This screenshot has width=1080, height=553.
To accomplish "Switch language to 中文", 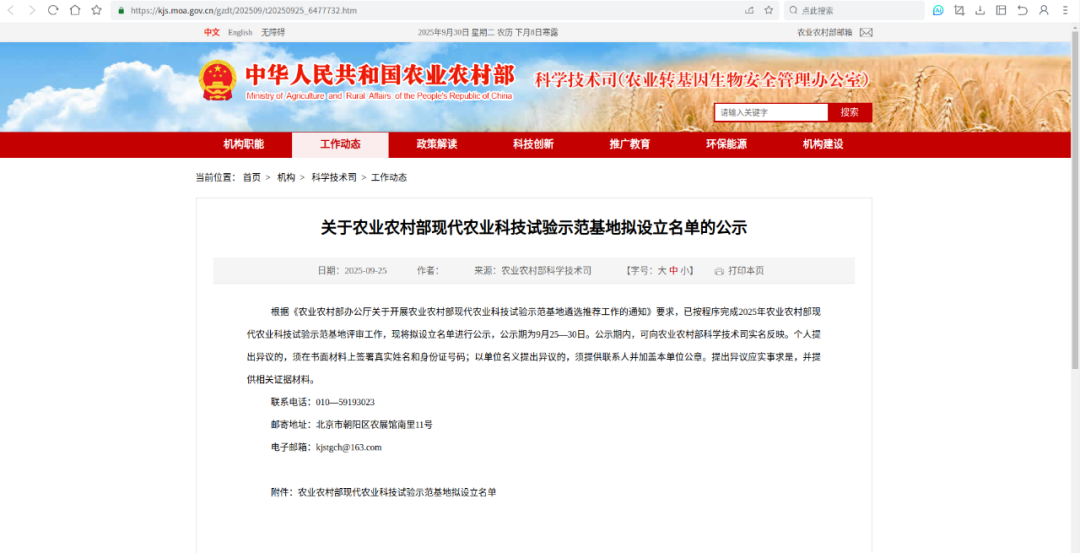I will (211, 32).
